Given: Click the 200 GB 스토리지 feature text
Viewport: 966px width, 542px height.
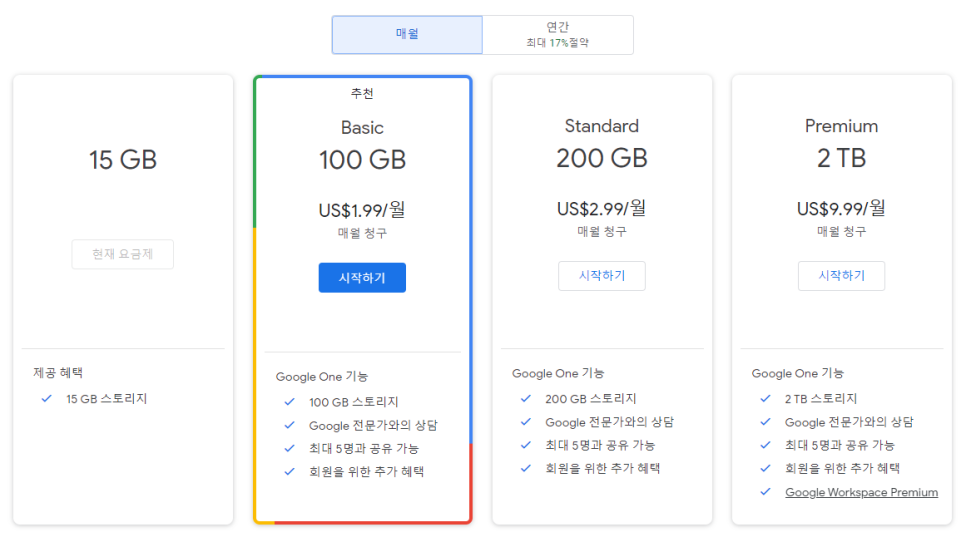Looking at the screenshot, I should click(x=590, y=399).
